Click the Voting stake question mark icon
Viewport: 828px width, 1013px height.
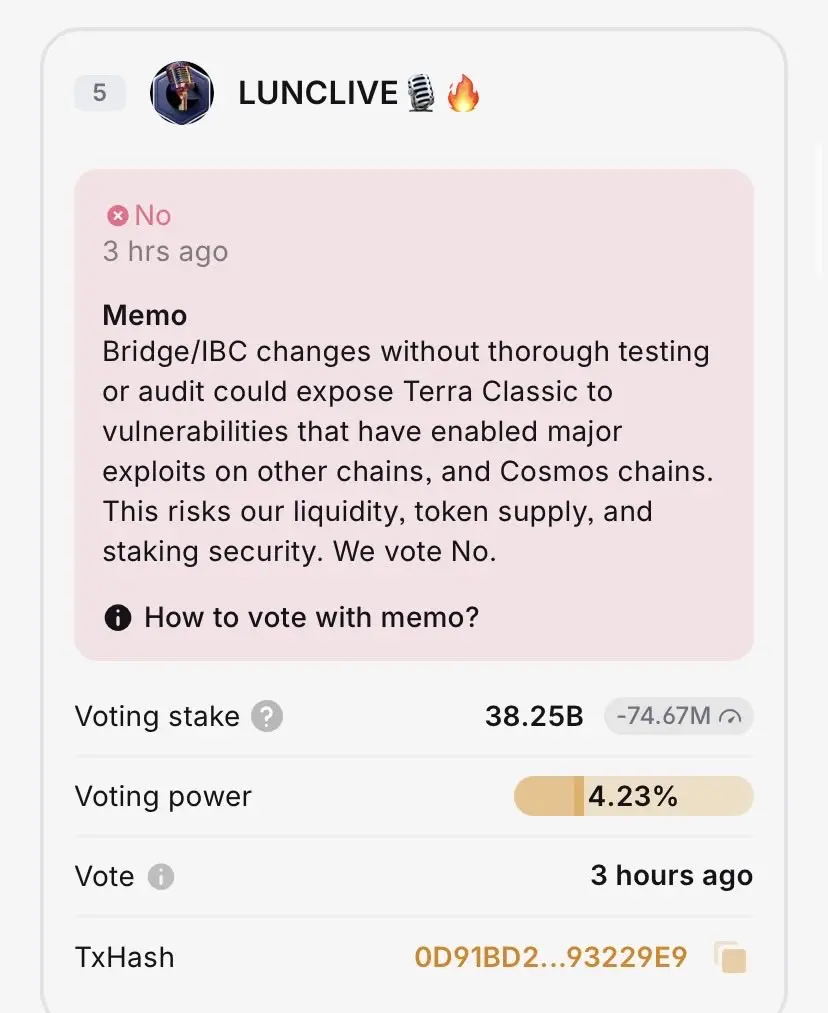[267, 716]
